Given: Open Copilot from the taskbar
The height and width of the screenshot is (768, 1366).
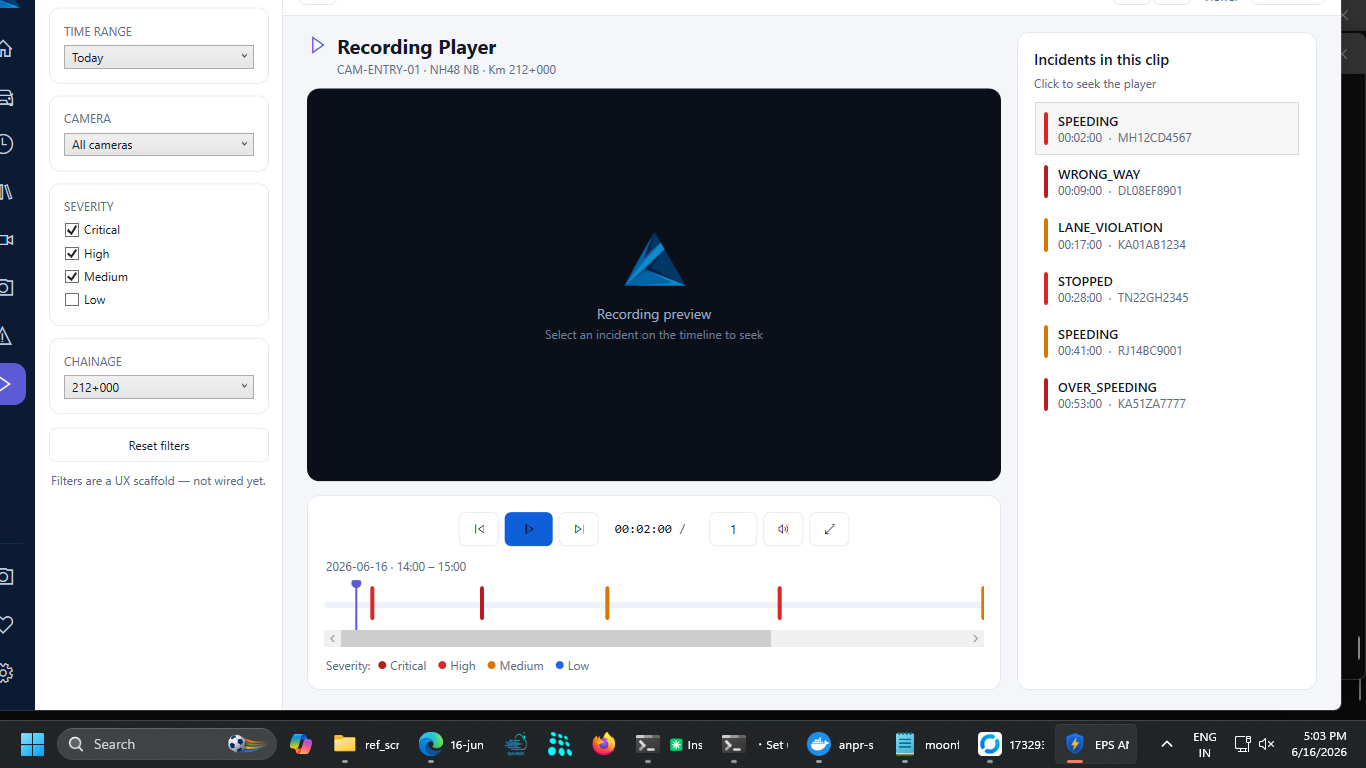Looking at the screenshot, I should [x=300, y=744].
